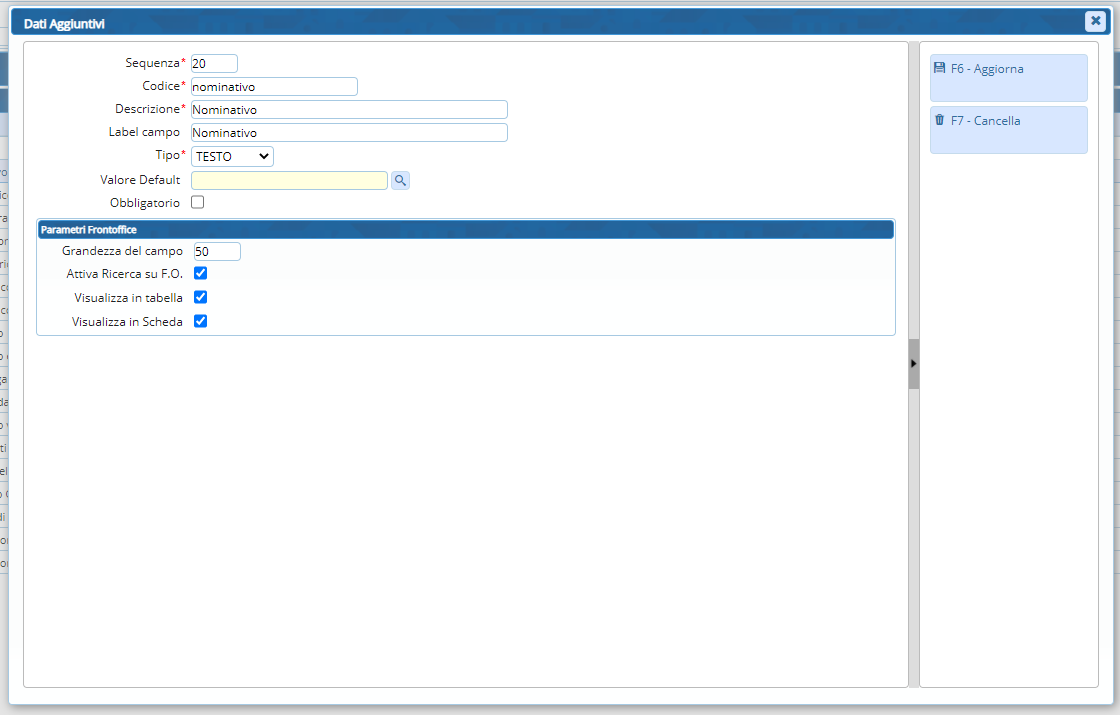Edit the Grandezza del campo value
Screen dimensions: 1120x715
pos(217,252)
